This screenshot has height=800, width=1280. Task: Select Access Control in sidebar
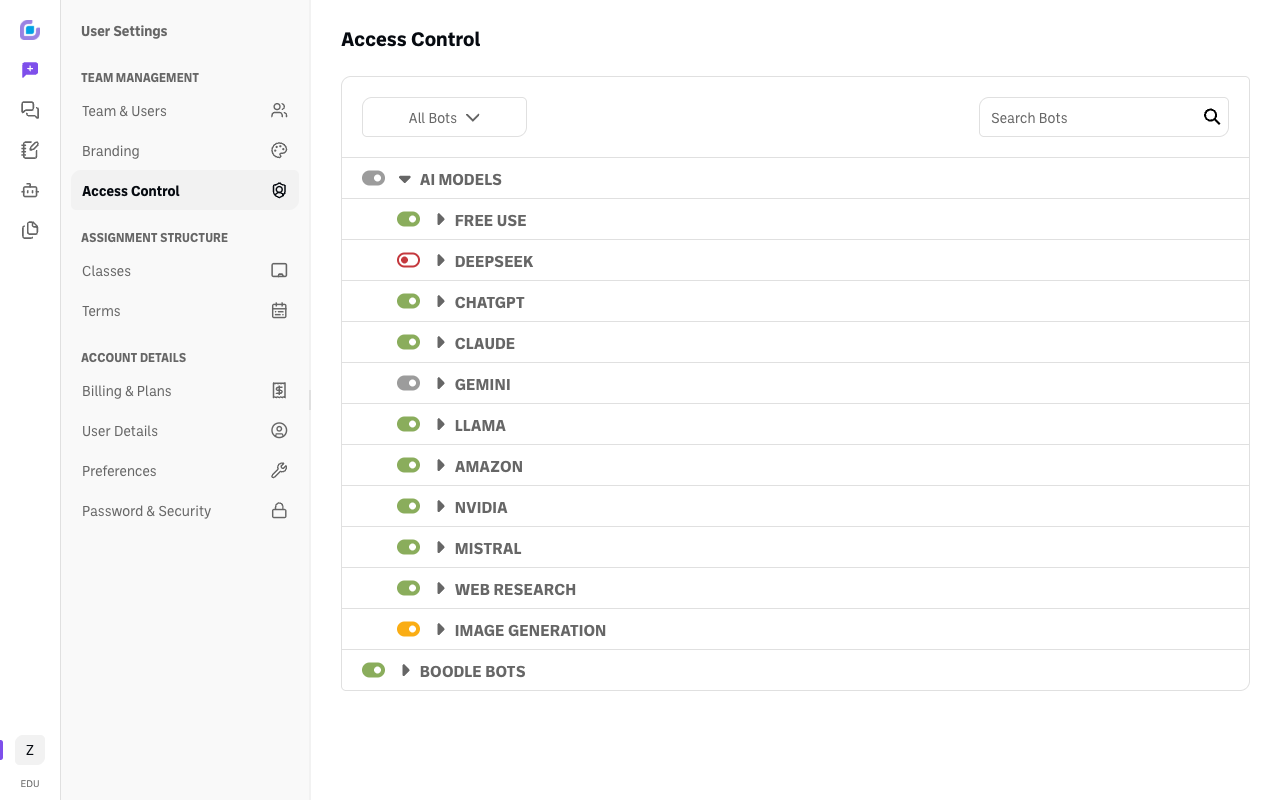(x=185, y=190)
